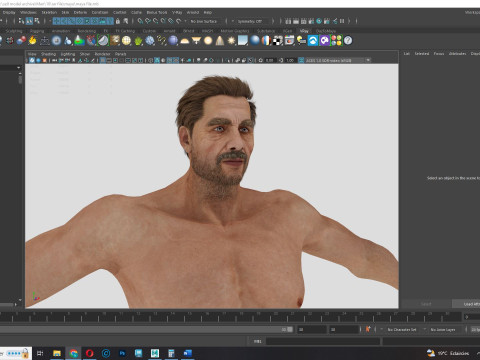
Task: Click the Selected tab in Attribute Editor
Action: click(x=422, y=54)
